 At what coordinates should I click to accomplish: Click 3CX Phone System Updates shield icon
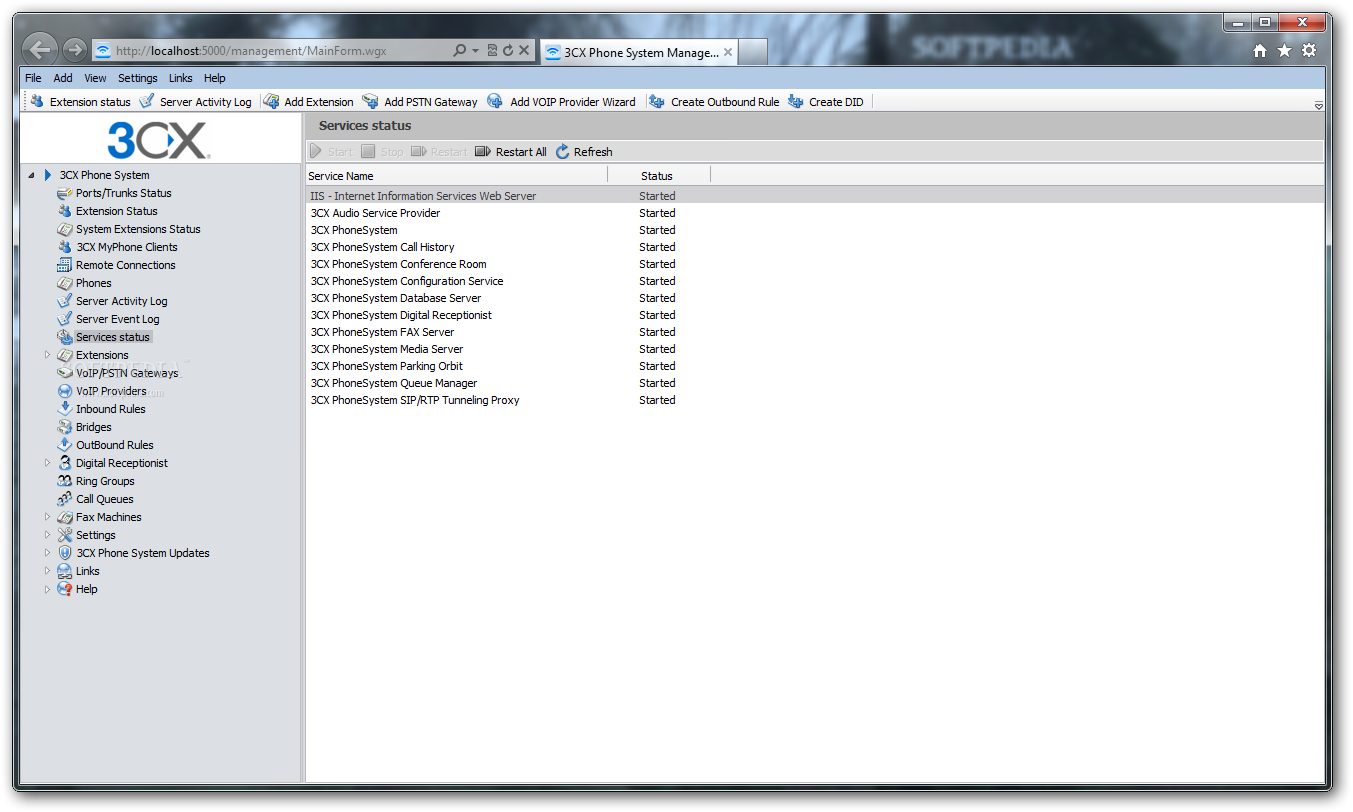65,553
